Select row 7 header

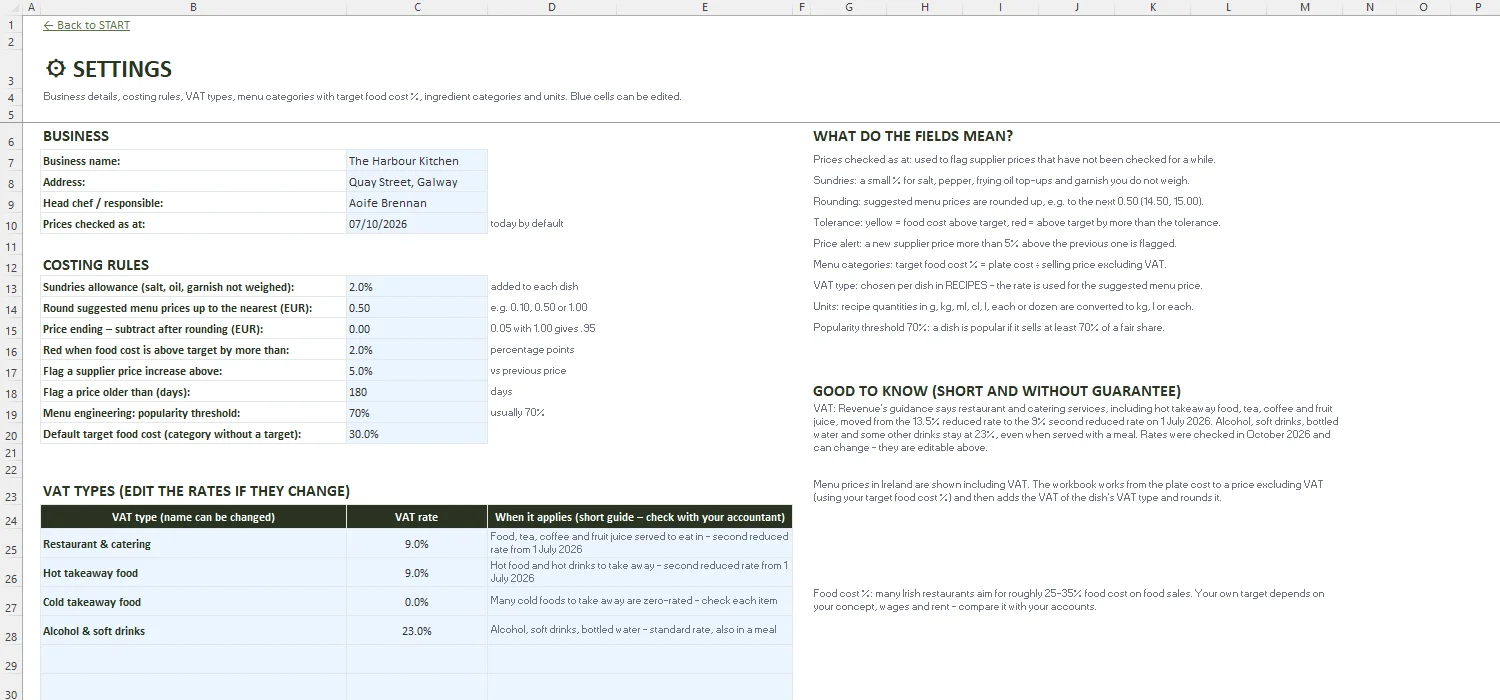(x=11, y=162)
